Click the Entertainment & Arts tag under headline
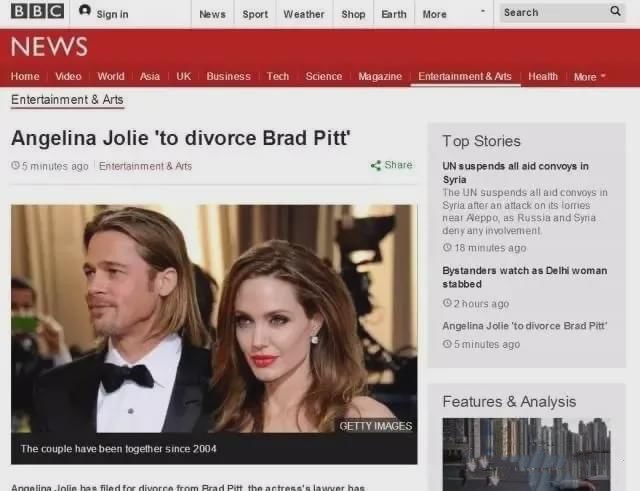This screenshot has width=640, height=491. [145, 166]
